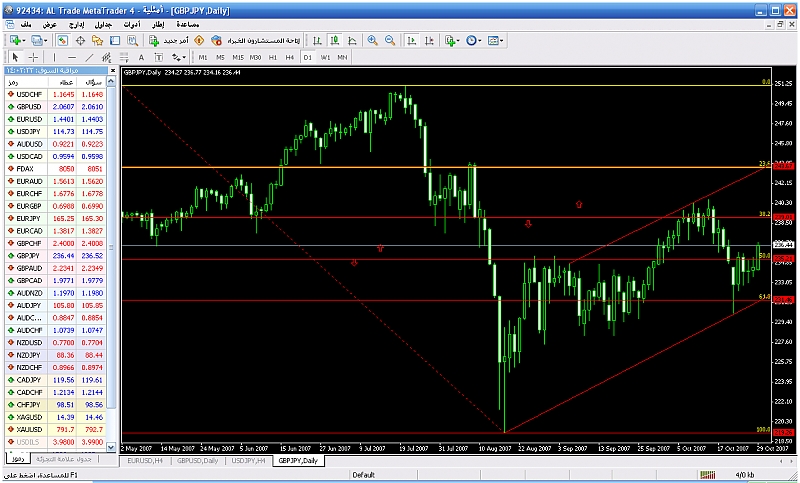This screenshot has height=483, width=800.
Task: Switch to H4 timeframe
Action: [x=290, y=57]
